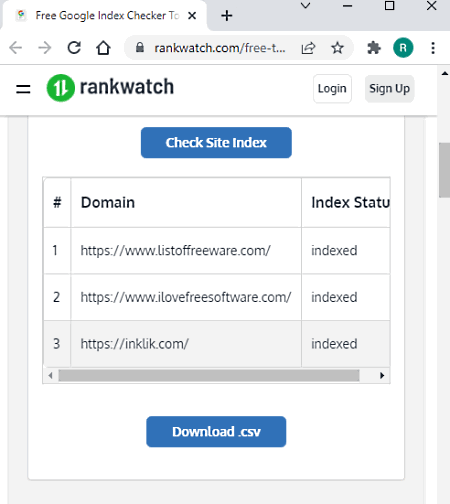Select the Free Google Index Checker tab
Viewport: 450px width, 504px height.
pyautogui.click(x=104, y=16)
